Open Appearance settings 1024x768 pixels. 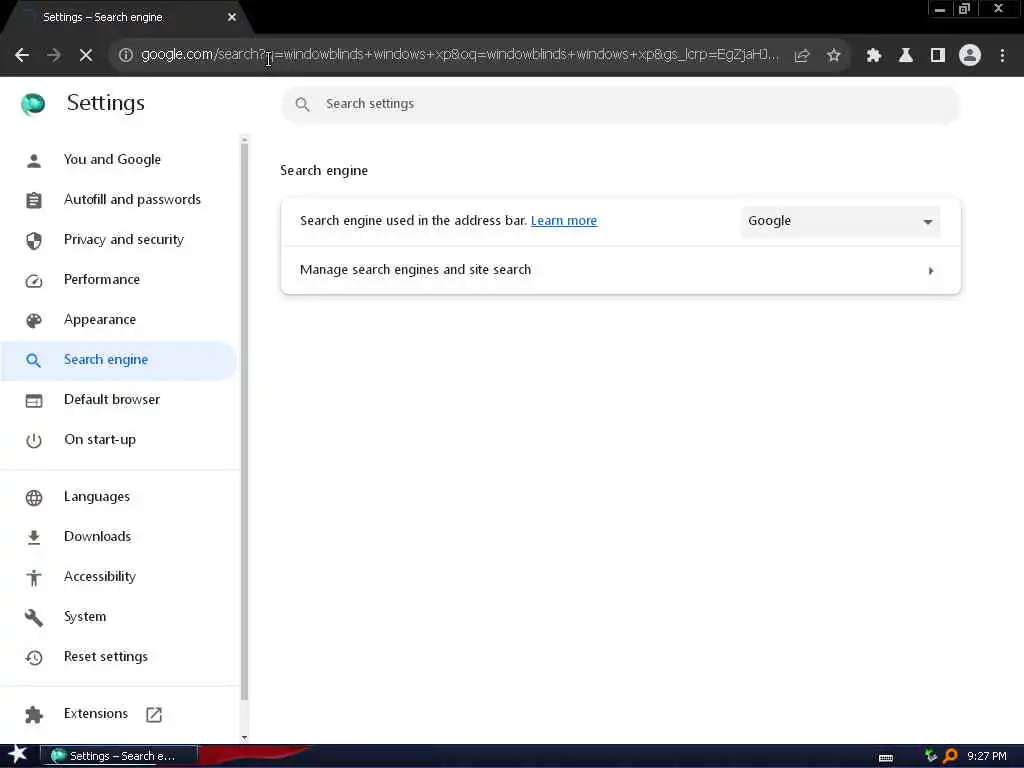(x=100, y=319)
